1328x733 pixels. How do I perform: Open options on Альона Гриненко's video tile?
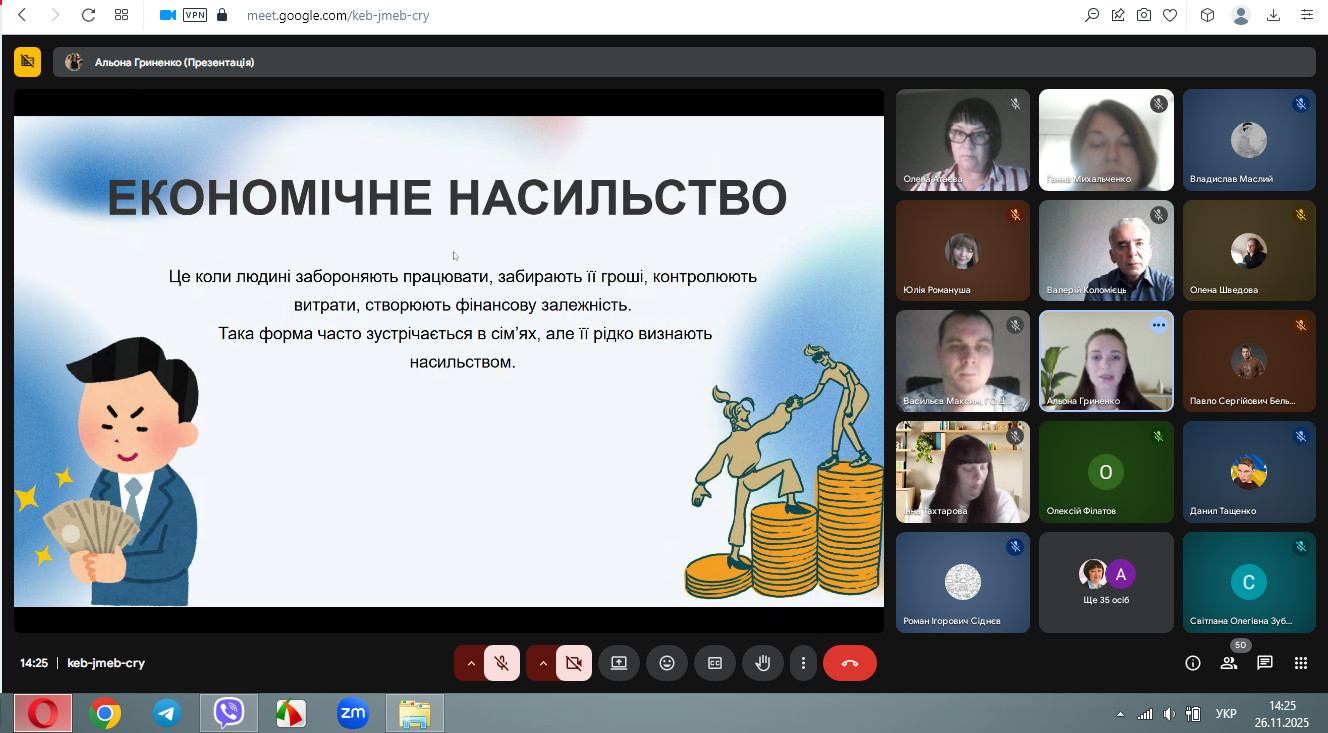1158,325
